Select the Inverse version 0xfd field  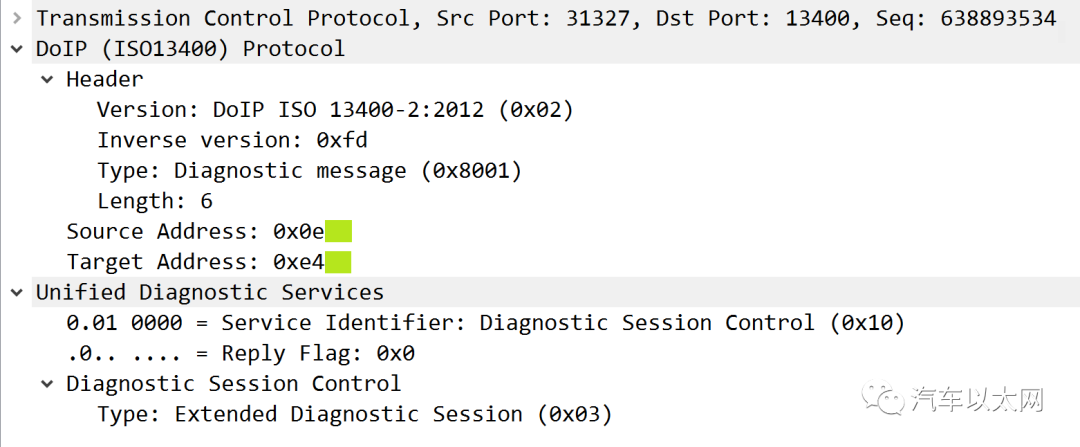pyautogui.click(x=232, y=140)
